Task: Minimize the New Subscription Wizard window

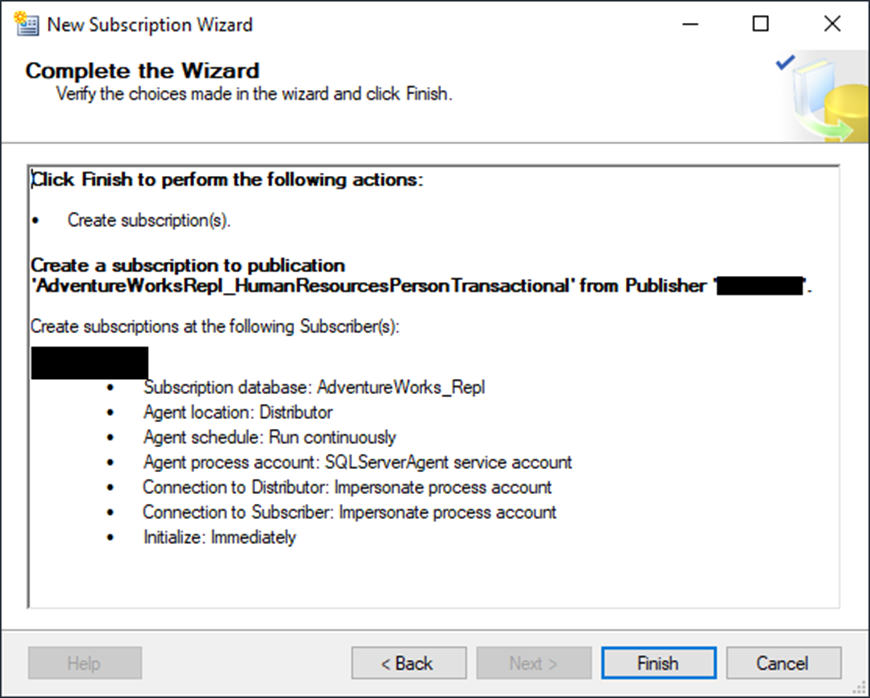Action: [690, 24]
